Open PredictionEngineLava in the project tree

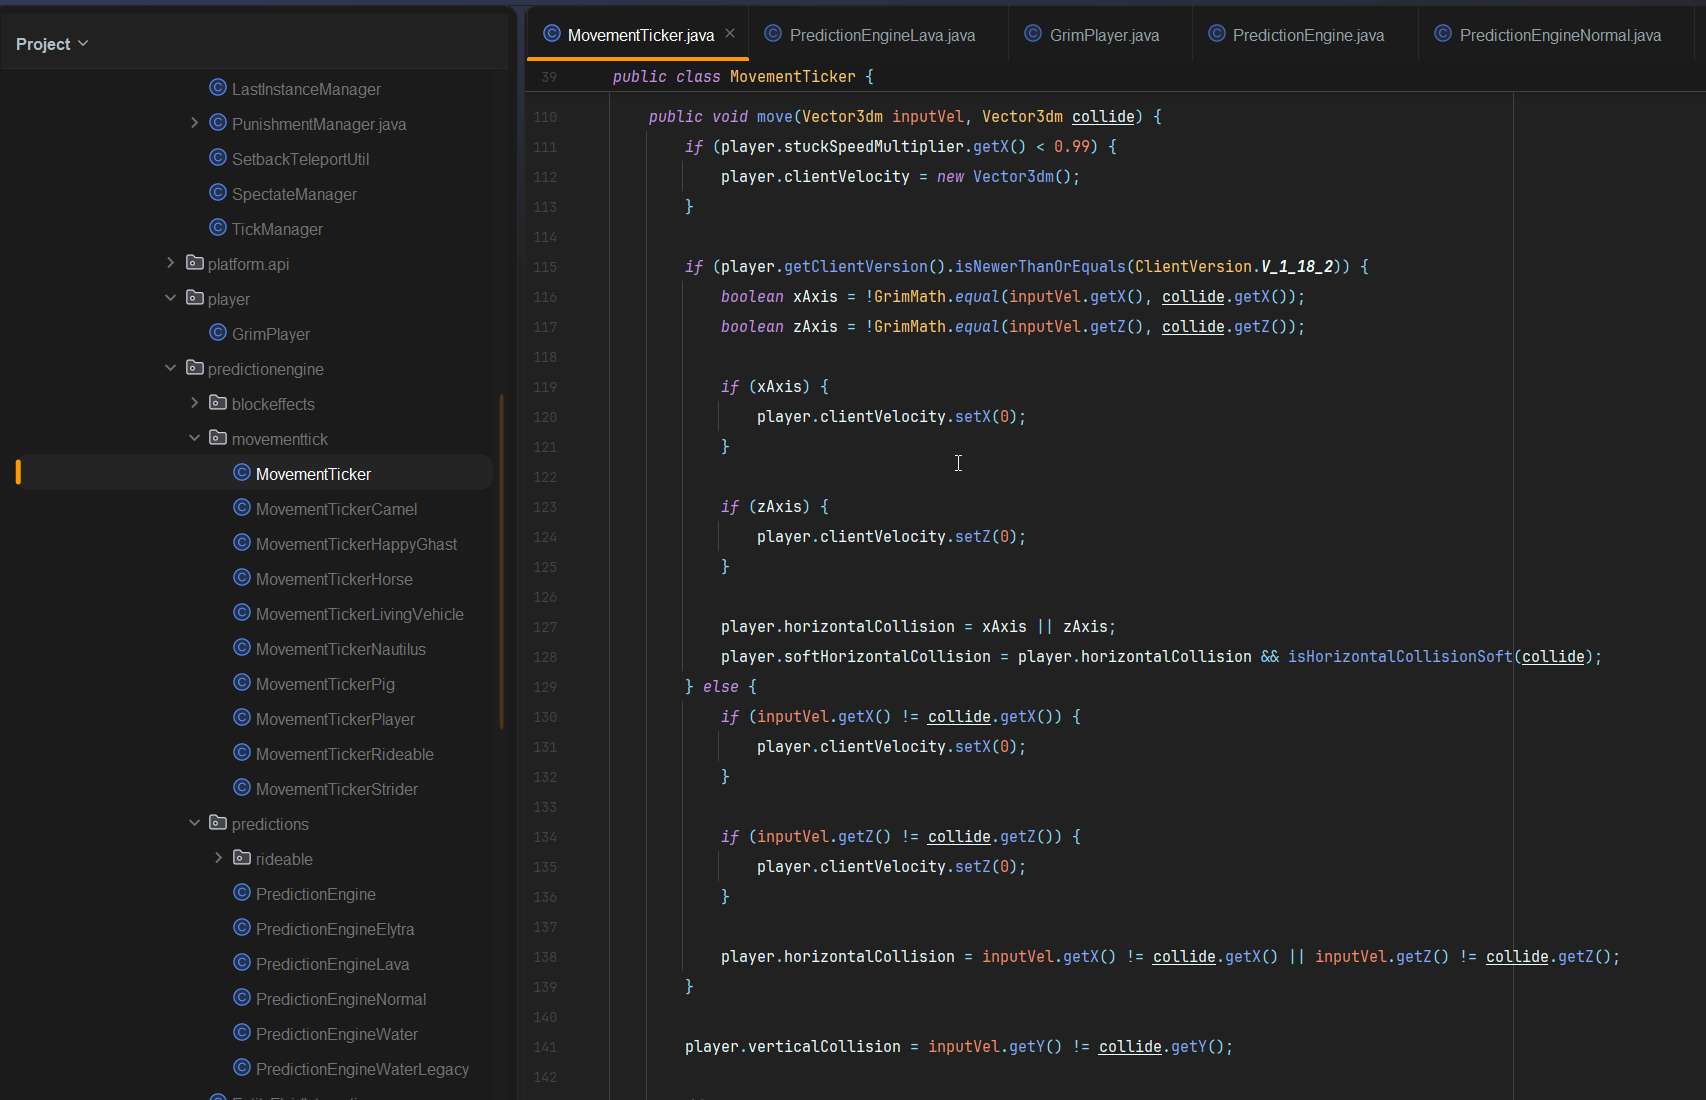point(333,964)
